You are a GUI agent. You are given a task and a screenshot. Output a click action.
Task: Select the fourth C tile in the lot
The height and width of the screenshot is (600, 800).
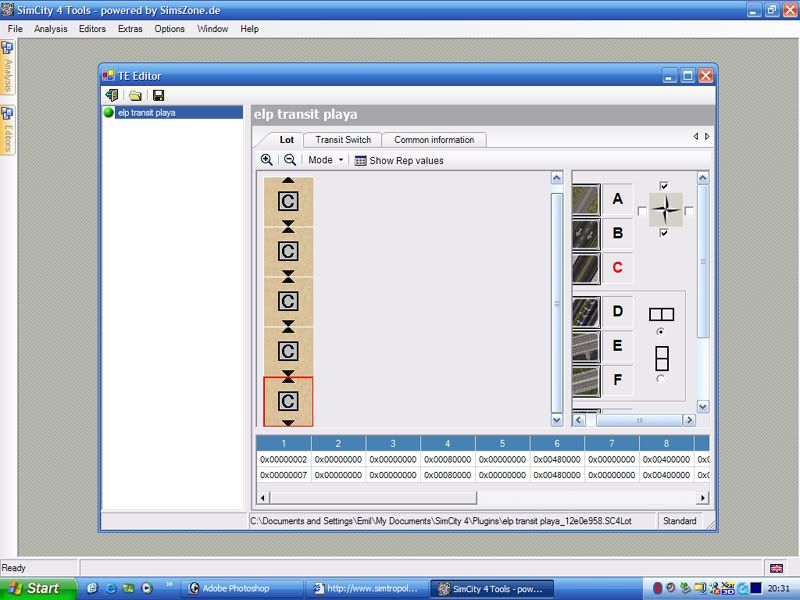(288, 351)
